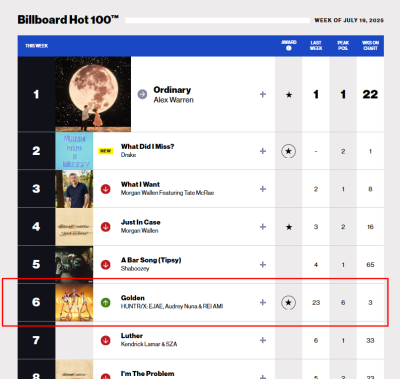Screen dimensions: 400x379
Task: Expand What Did I Miss? with plus icon
Action: (263, 151)
